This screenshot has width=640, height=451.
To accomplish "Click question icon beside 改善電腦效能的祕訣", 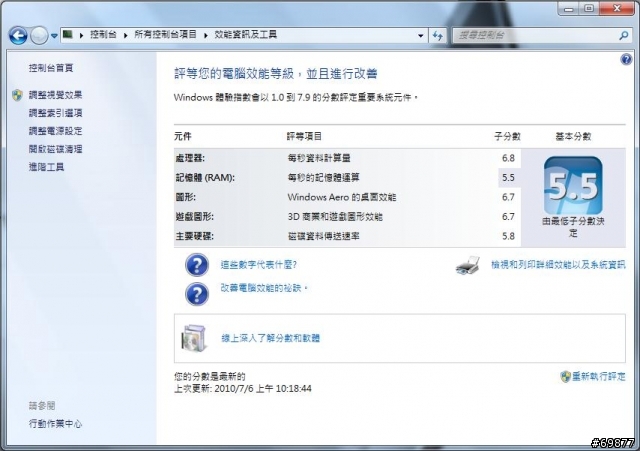I will pyautogui.click(x=197, y=294).
